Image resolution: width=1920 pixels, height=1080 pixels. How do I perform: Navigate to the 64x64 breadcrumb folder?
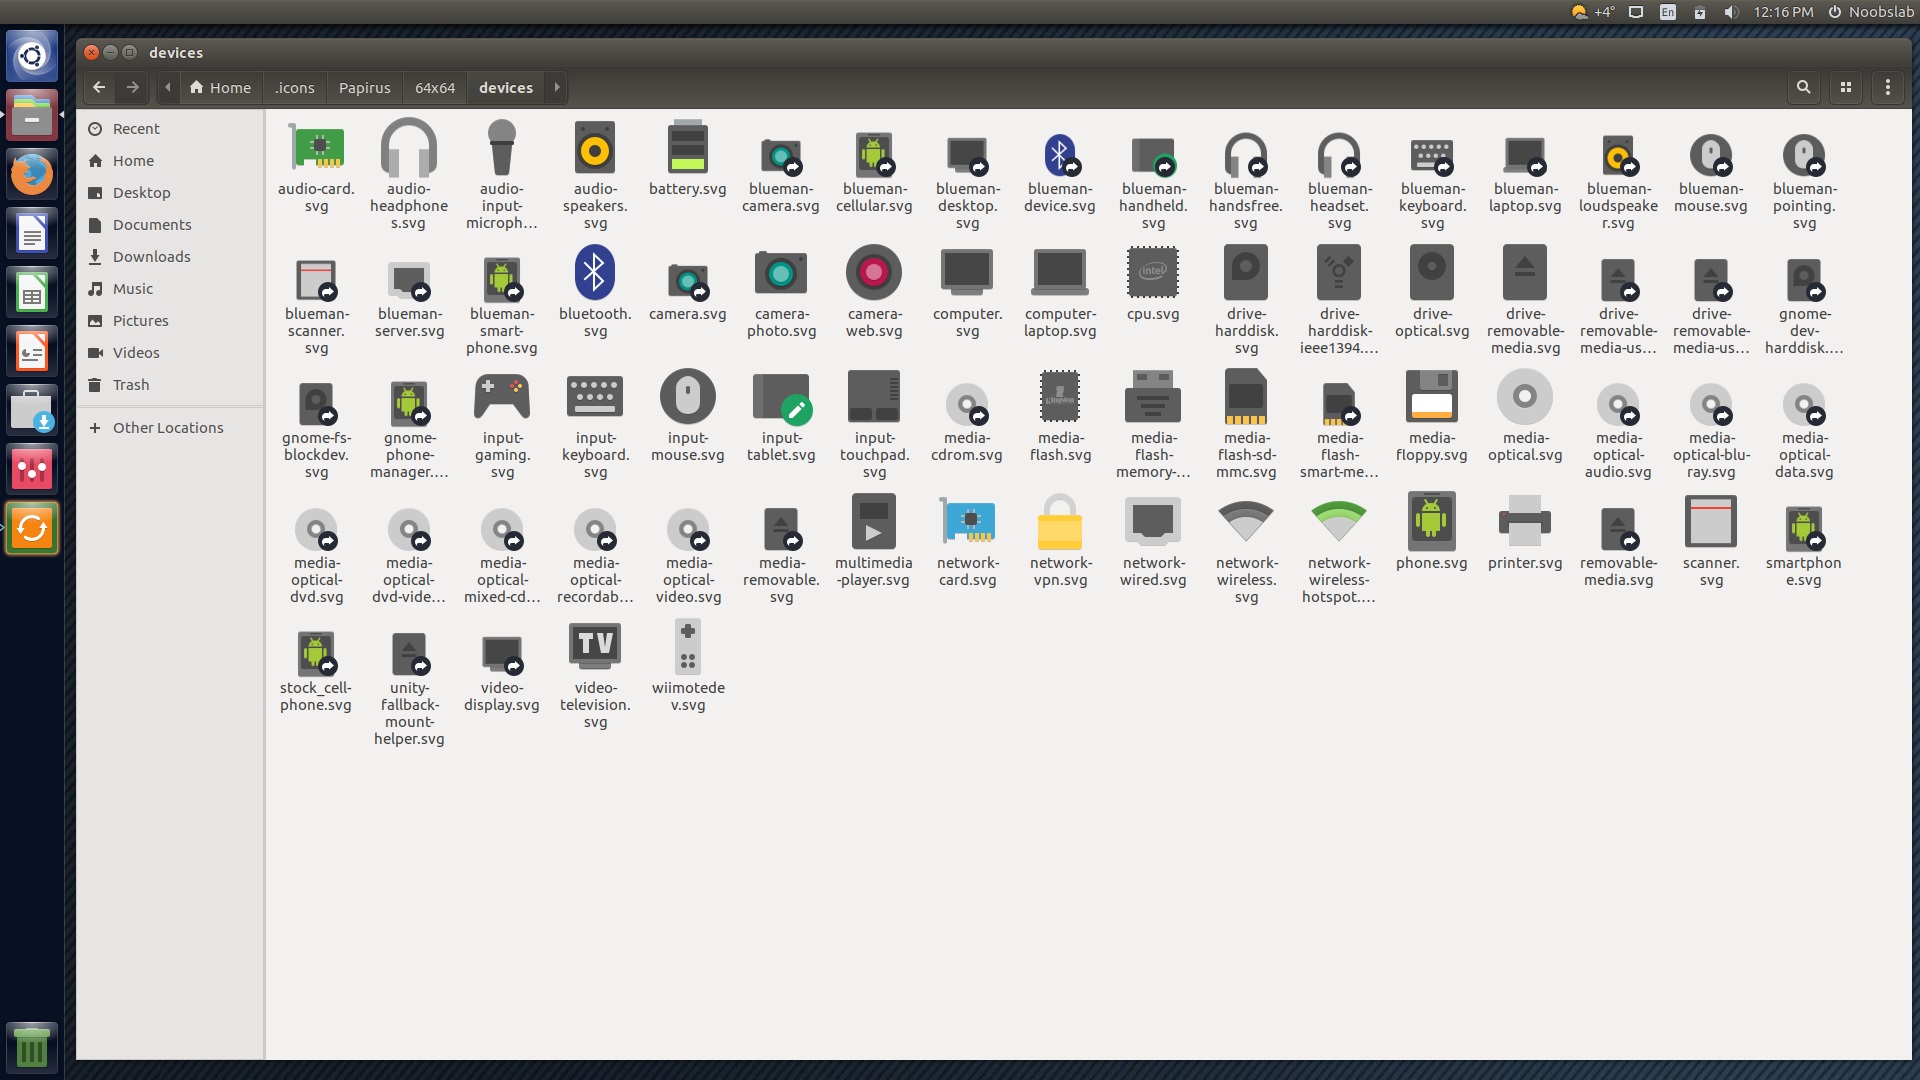point(435,87)
